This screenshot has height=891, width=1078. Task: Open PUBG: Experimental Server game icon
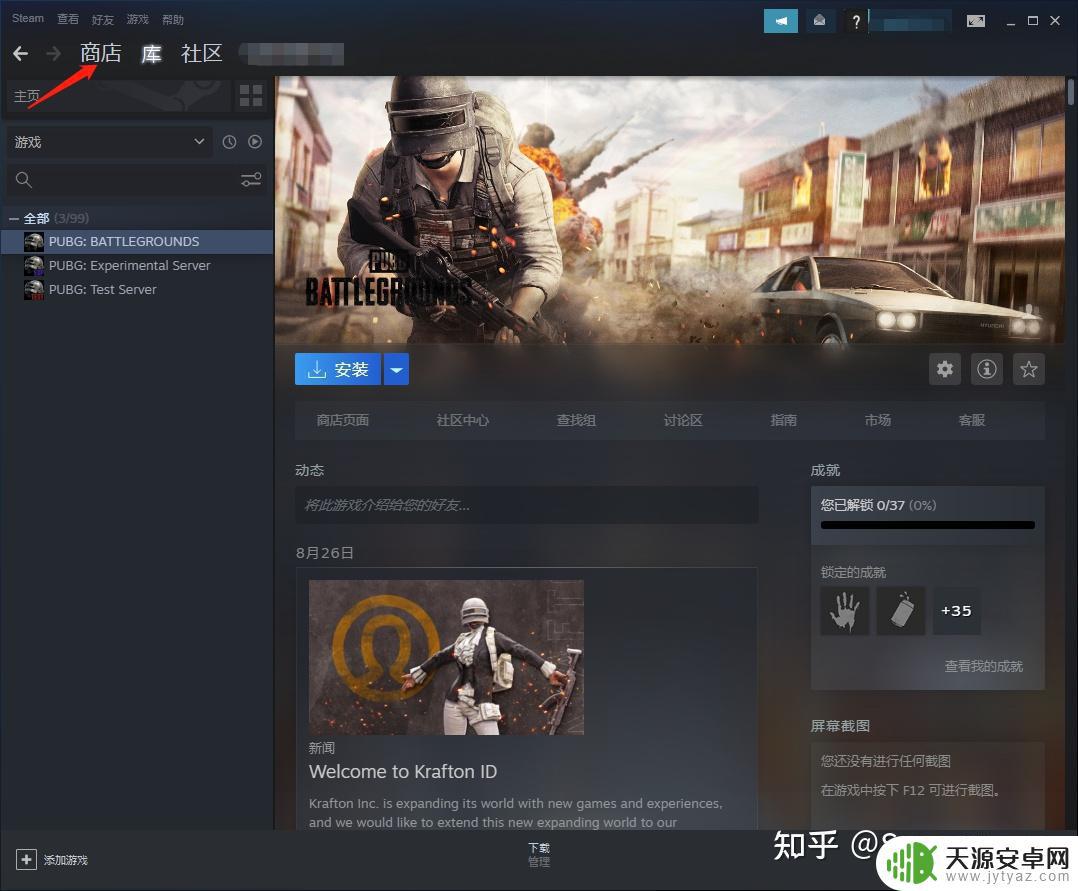[x=34, y=265]
